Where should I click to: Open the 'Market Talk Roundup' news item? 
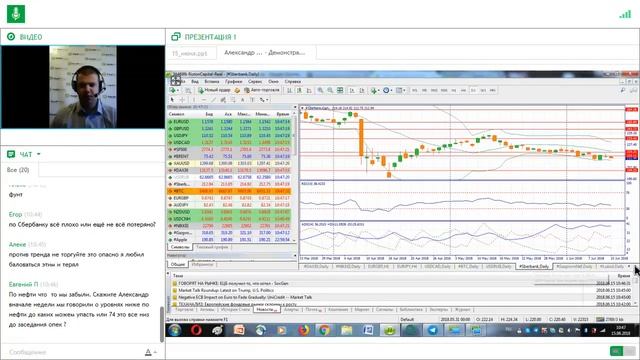coord(226,290)
